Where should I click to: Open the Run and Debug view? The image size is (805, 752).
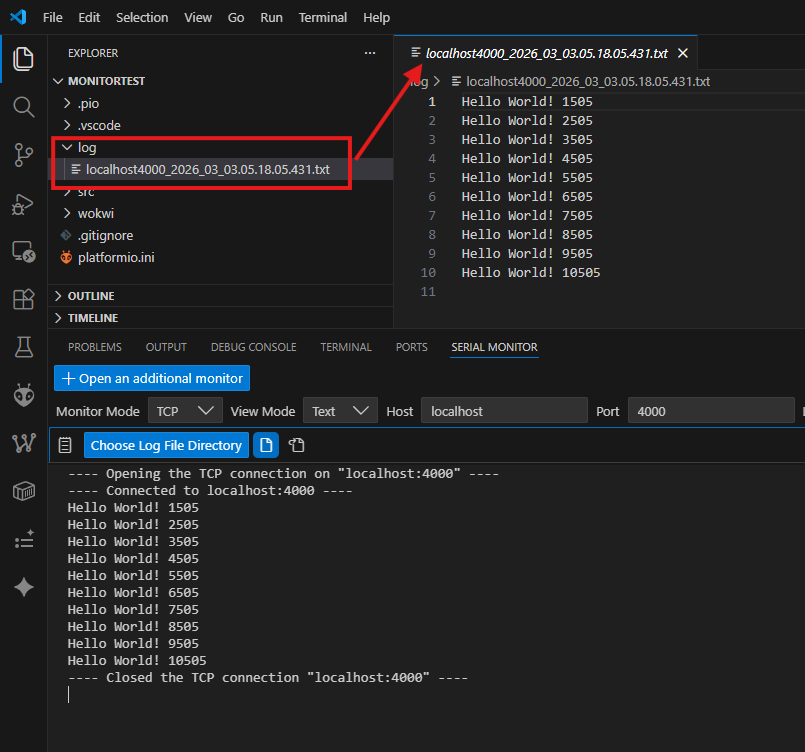point(23,203)
